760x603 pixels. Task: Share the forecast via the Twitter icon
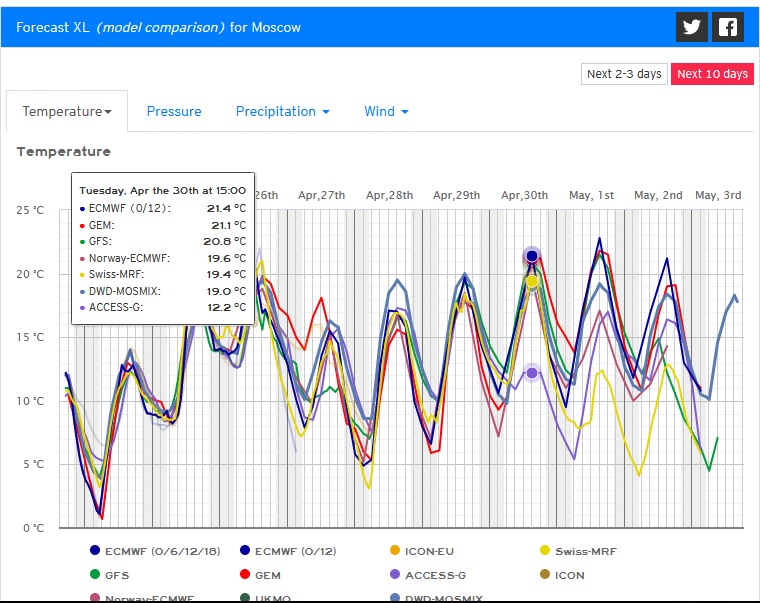pos(692,27)
